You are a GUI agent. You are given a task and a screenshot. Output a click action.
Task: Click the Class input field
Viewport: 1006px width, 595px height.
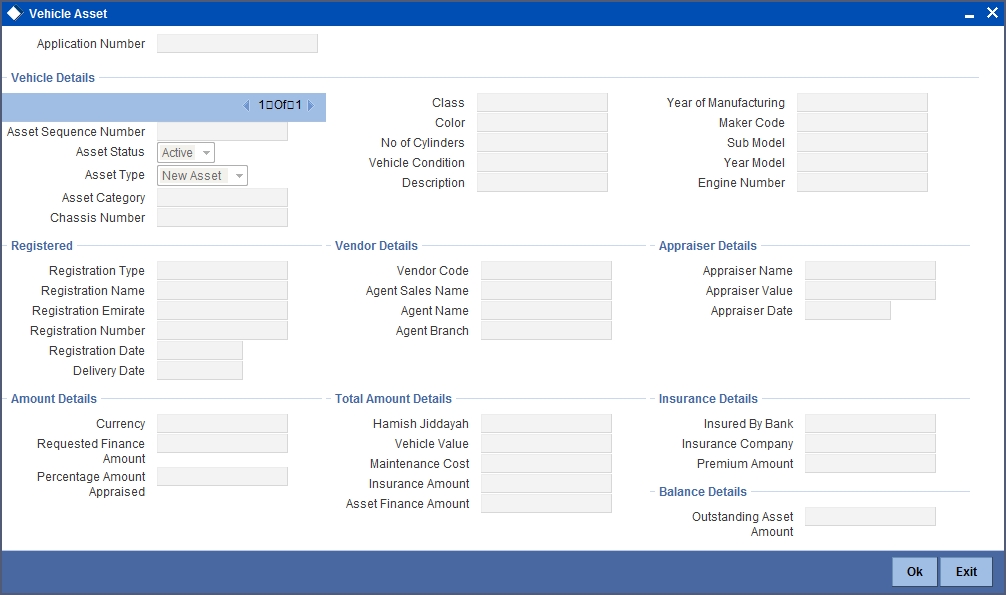542,103
